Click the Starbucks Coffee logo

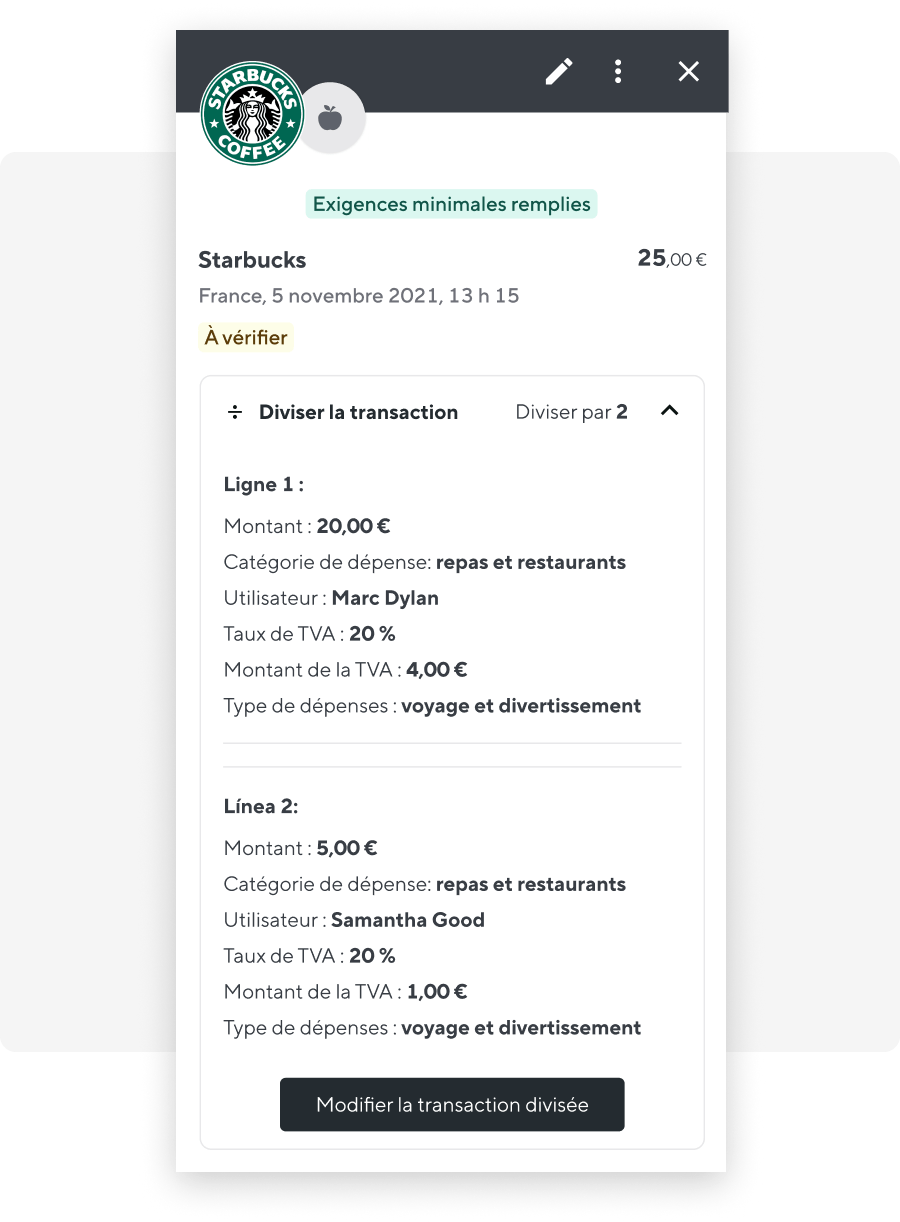tap(252, 113)
